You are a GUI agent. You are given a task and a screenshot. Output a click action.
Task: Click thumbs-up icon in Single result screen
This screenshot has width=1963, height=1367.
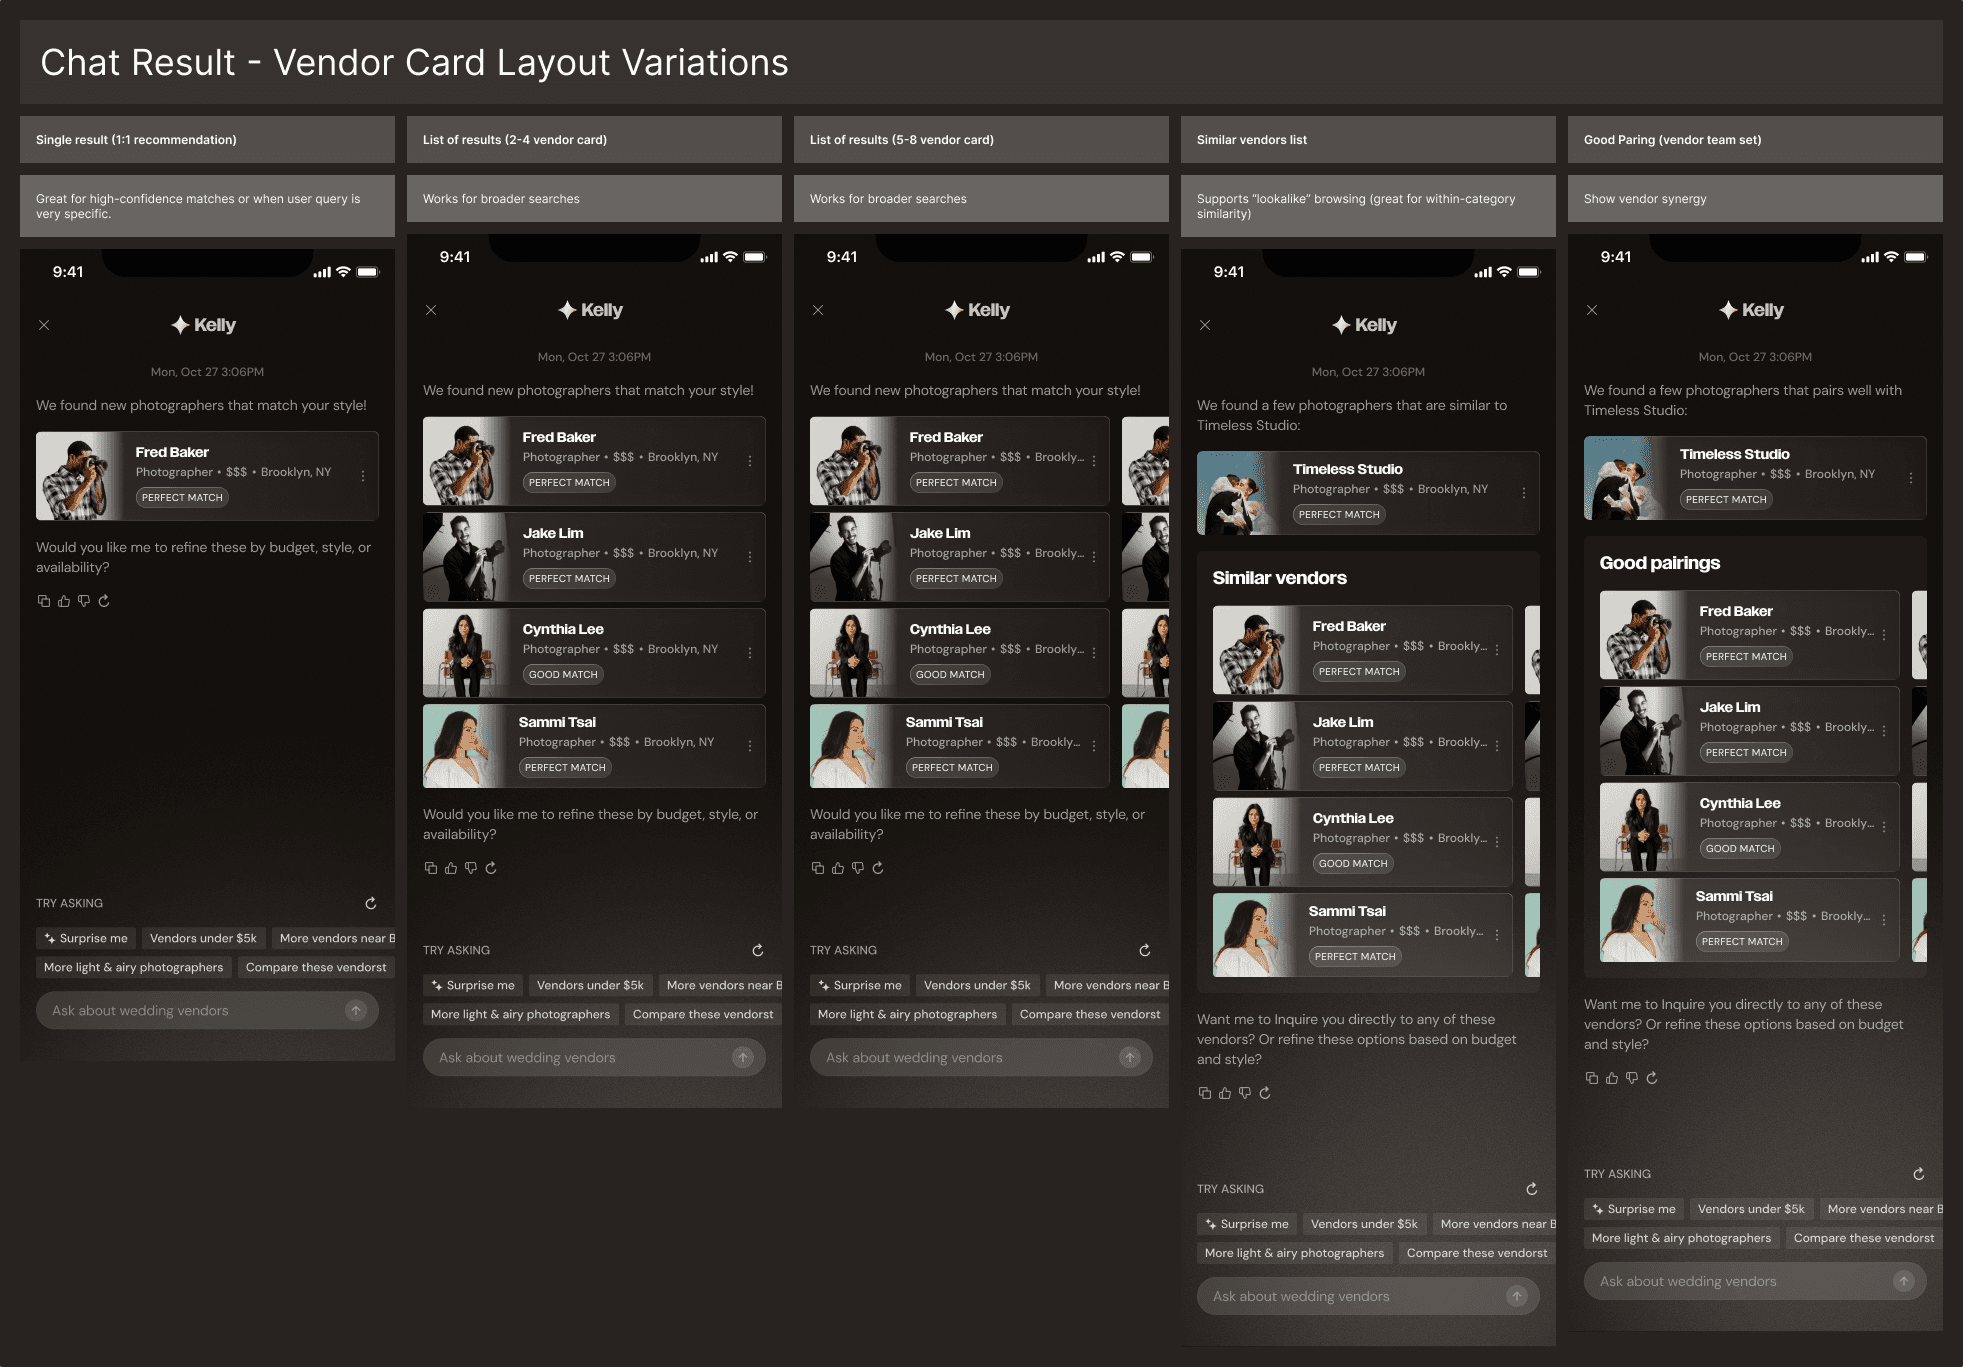[x=64, y=601]
